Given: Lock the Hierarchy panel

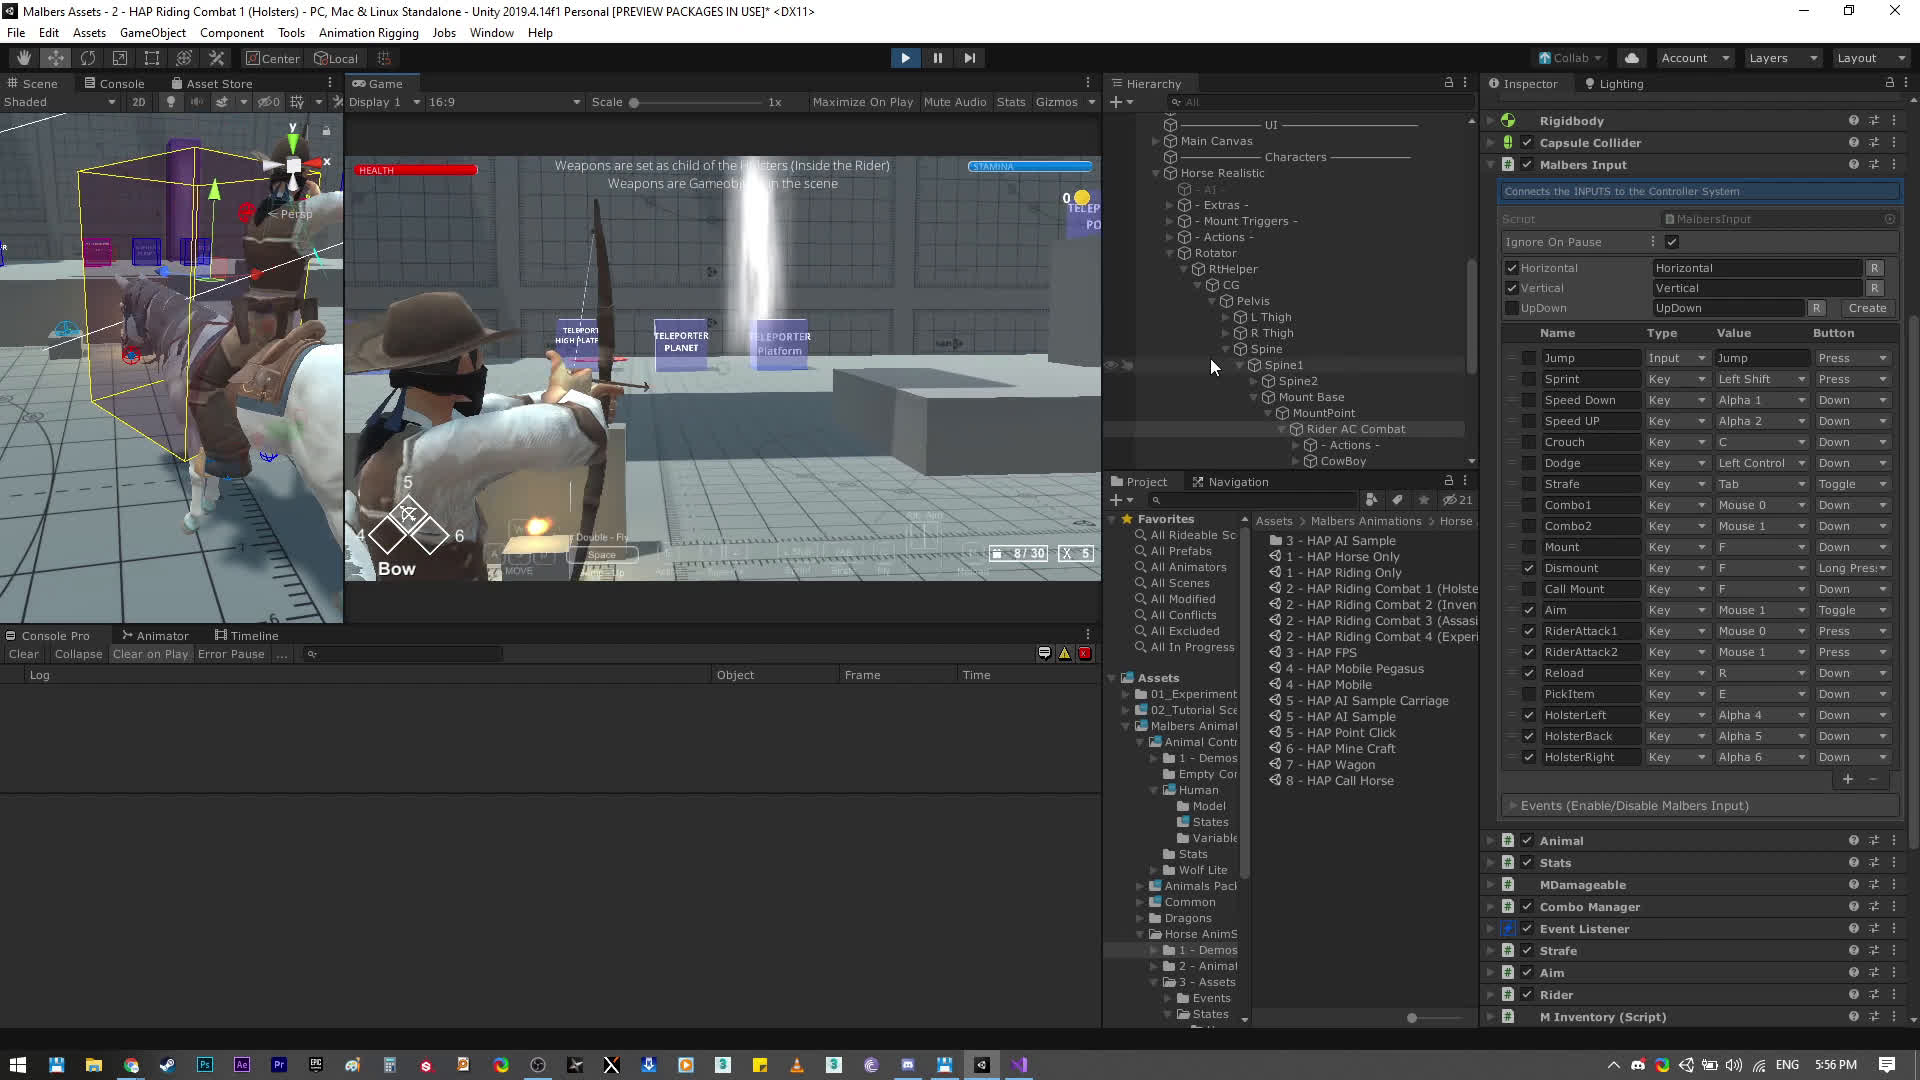Looking at the screenshot, I should [x=1448, y=83].
